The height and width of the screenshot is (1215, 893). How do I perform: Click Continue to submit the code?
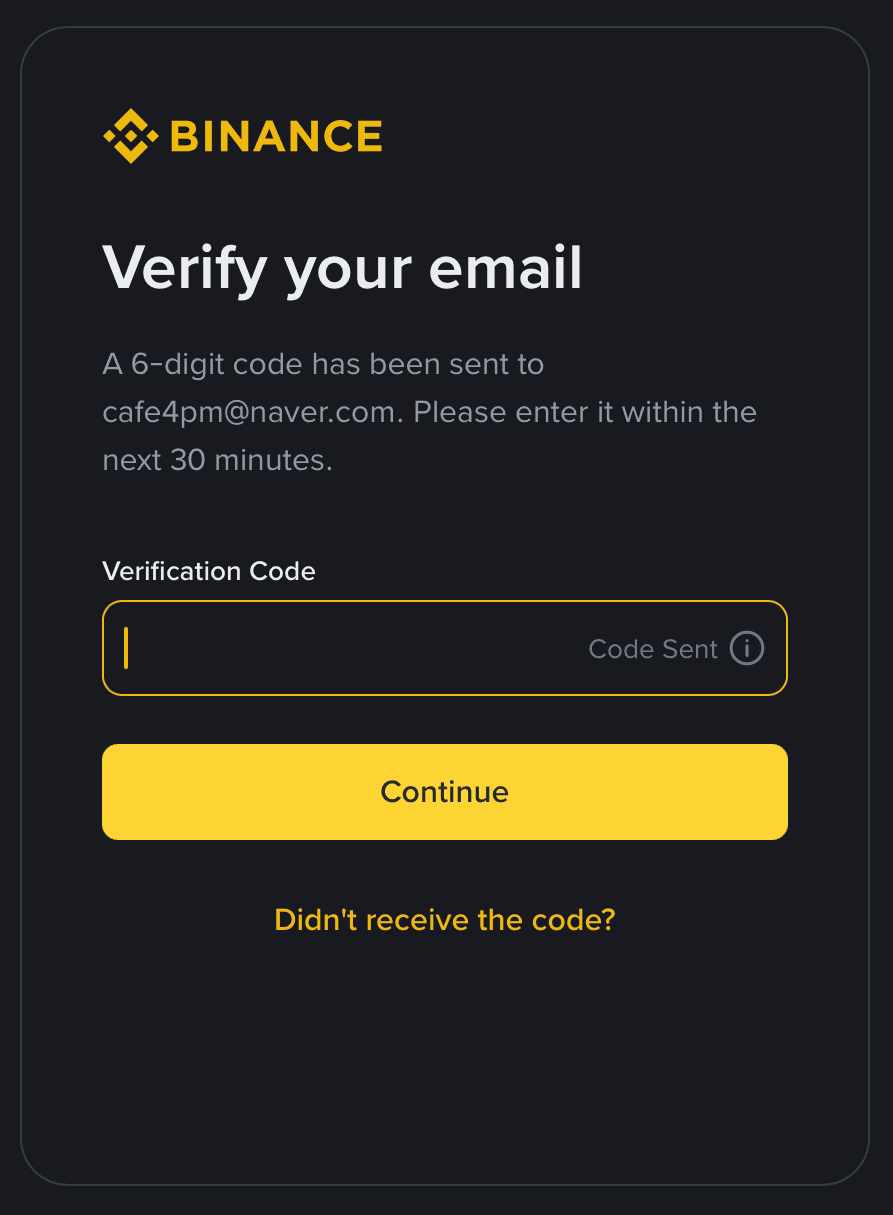point(444,791)
